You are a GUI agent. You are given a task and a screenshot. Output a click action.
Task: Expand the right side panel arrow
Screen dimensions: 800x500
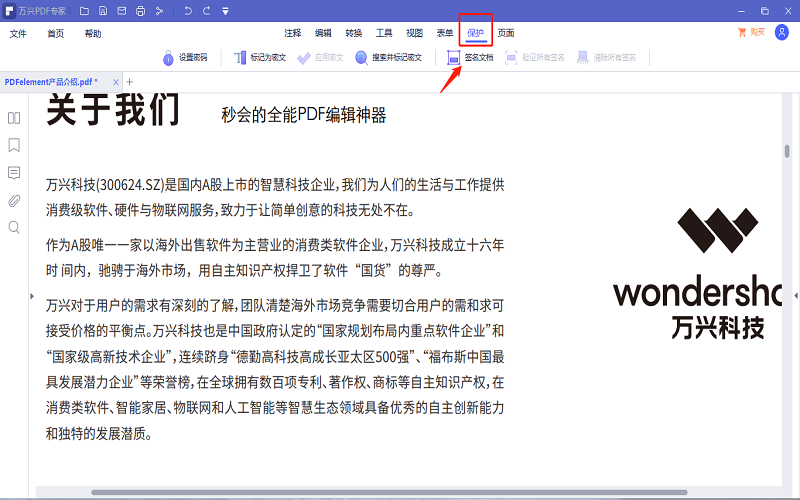795,295
